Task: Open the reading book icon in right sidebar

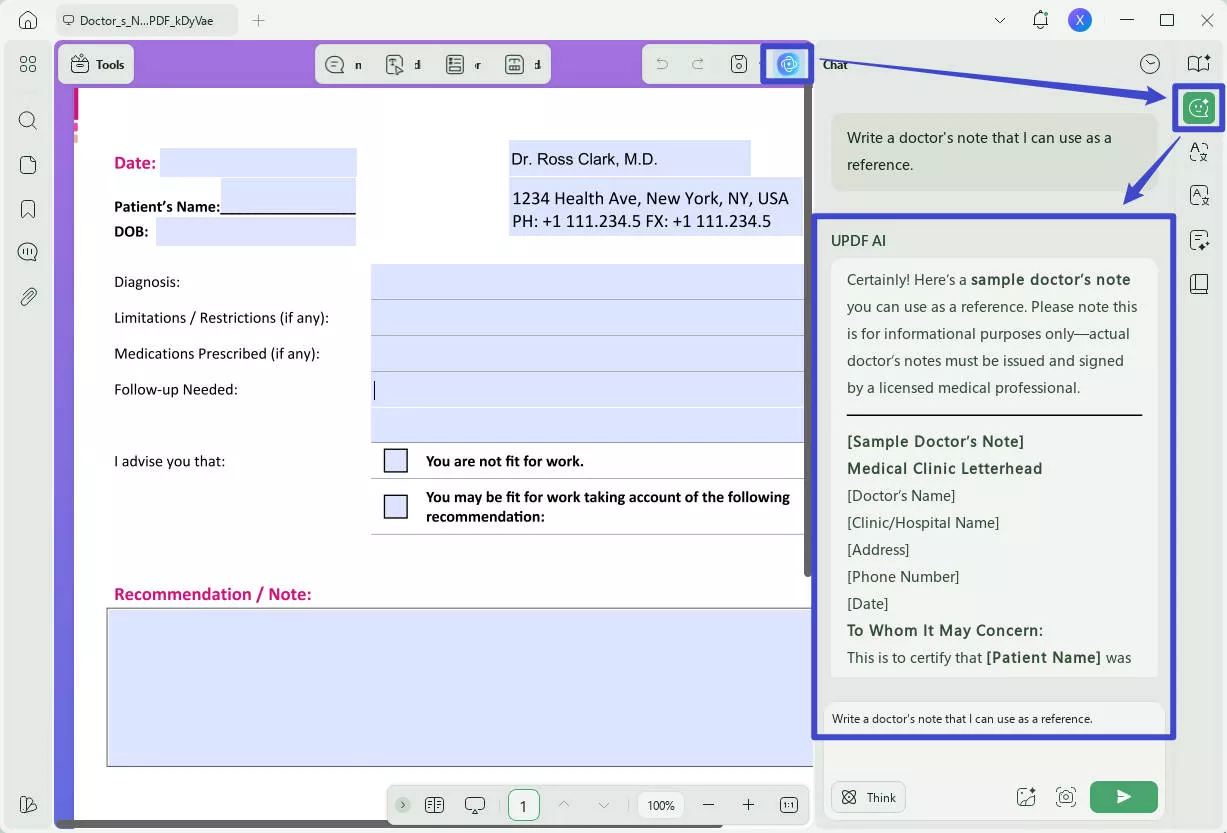Action: click(x=1199, y=284)
